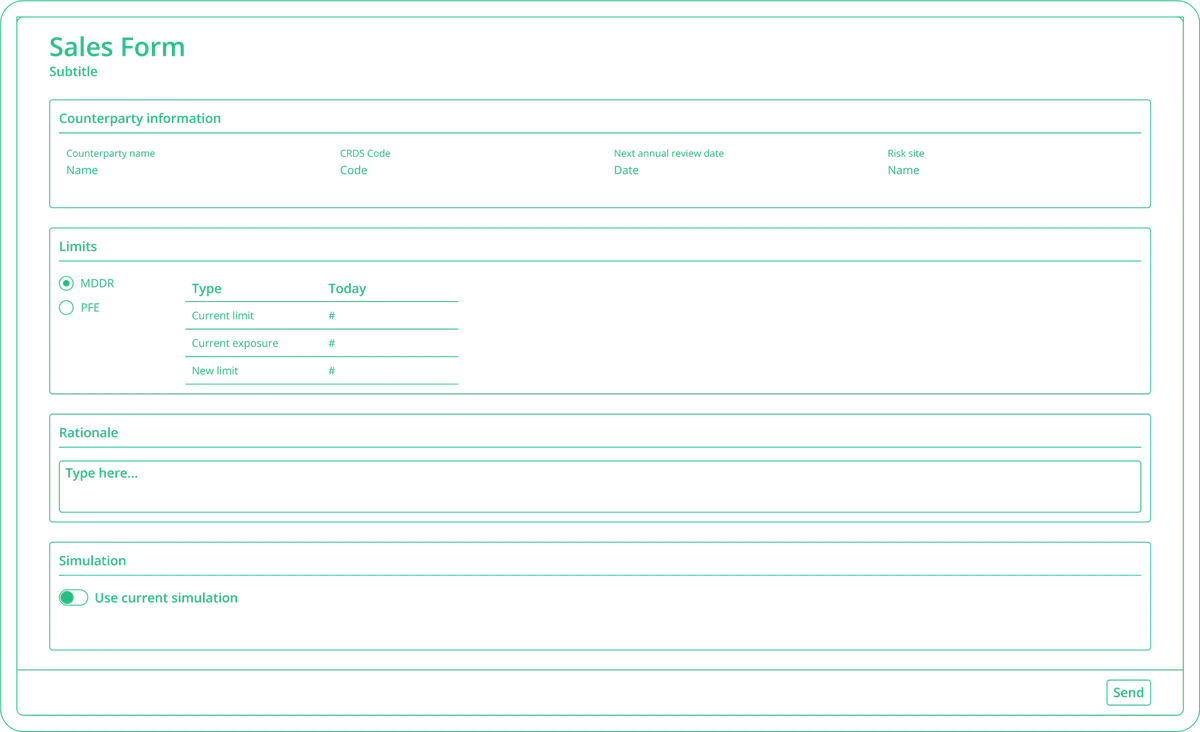Click the Counterparty name field label

111,154
